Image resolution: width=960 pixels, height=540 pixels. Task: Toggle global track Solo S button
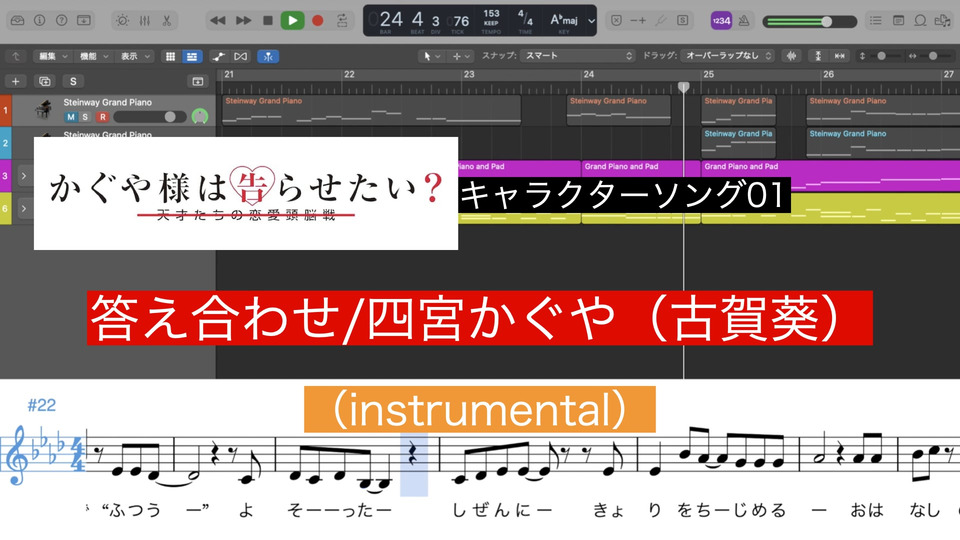click(73, 81)
